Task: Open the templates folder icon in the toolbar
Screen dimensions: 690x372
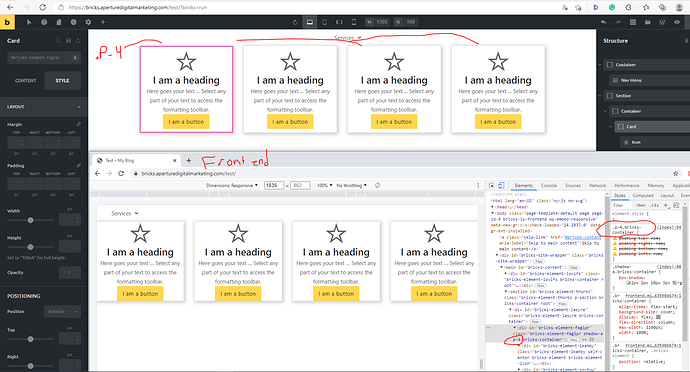Action: [x=648, y=22]
